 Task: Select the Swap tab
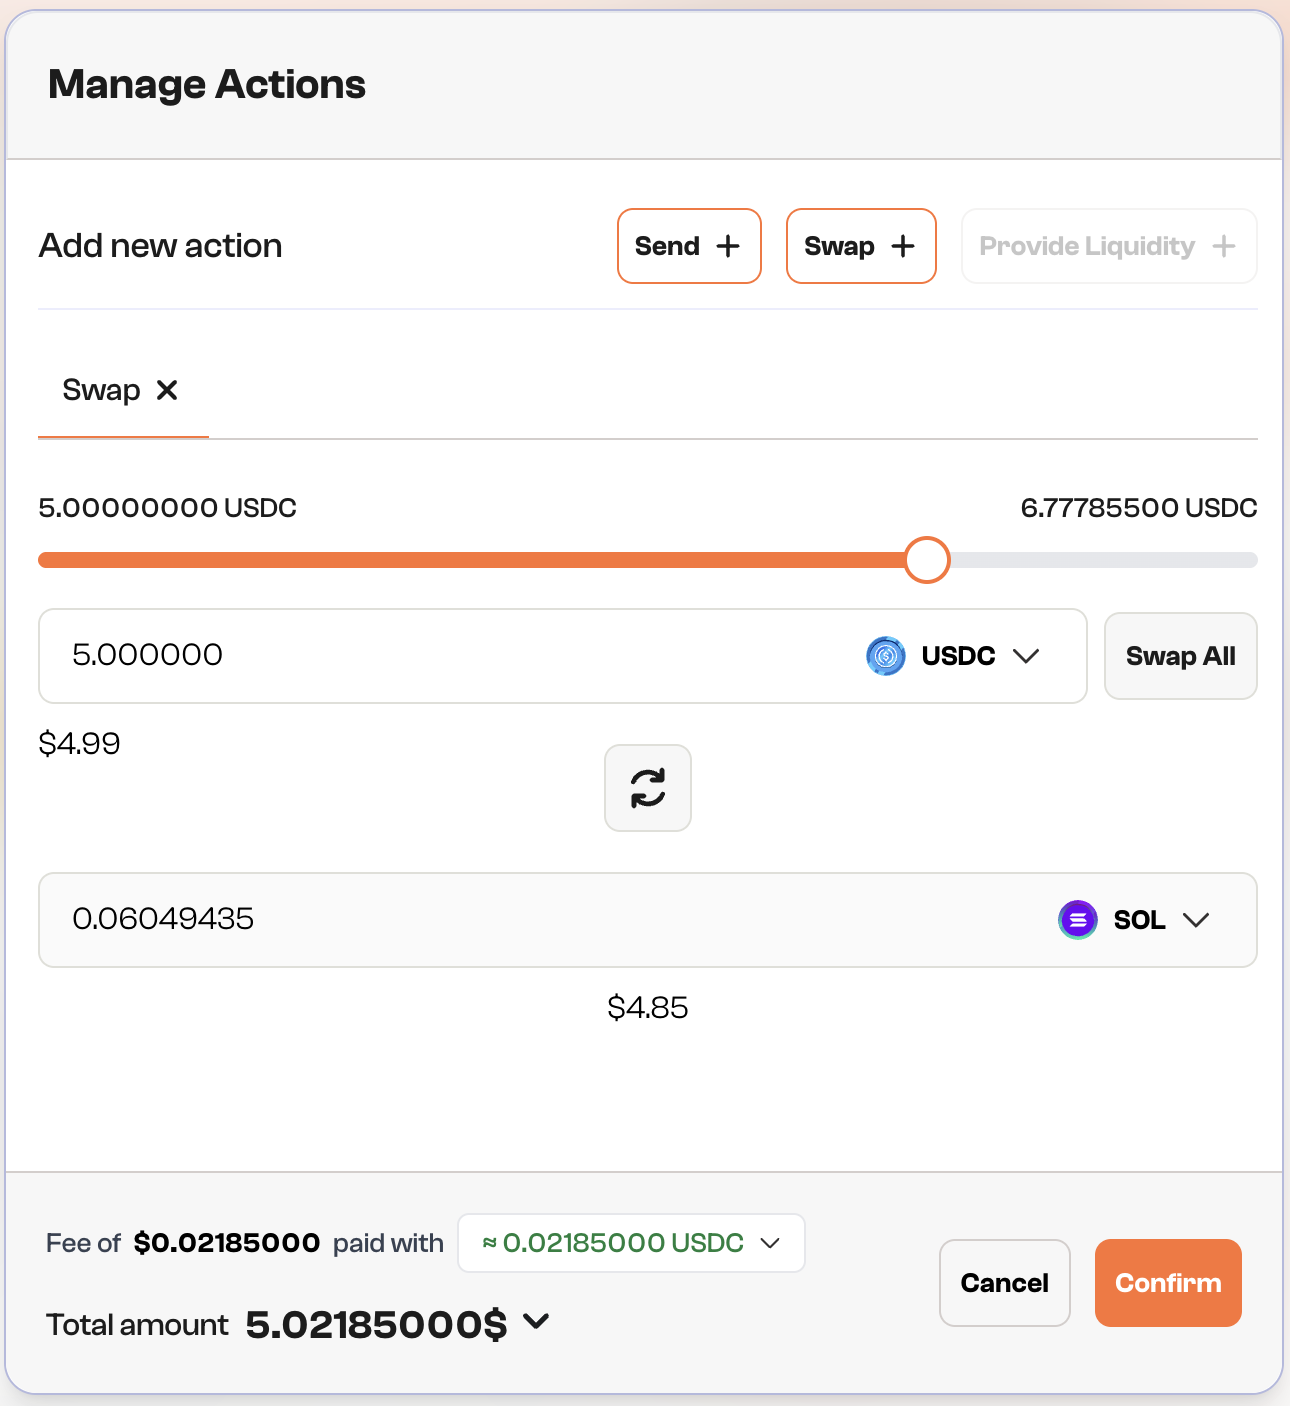click(101, 390)
